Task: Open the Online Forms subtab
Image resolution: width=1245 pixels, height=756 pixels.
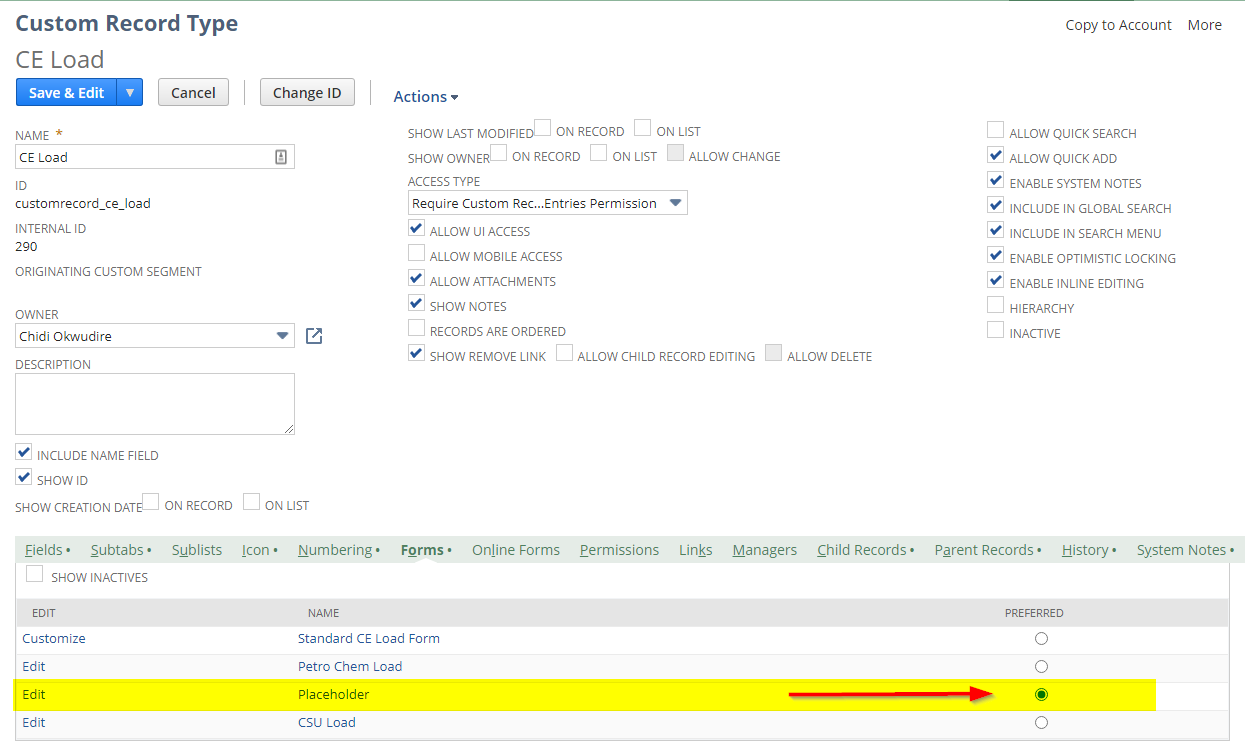Action: pos(516,550)
